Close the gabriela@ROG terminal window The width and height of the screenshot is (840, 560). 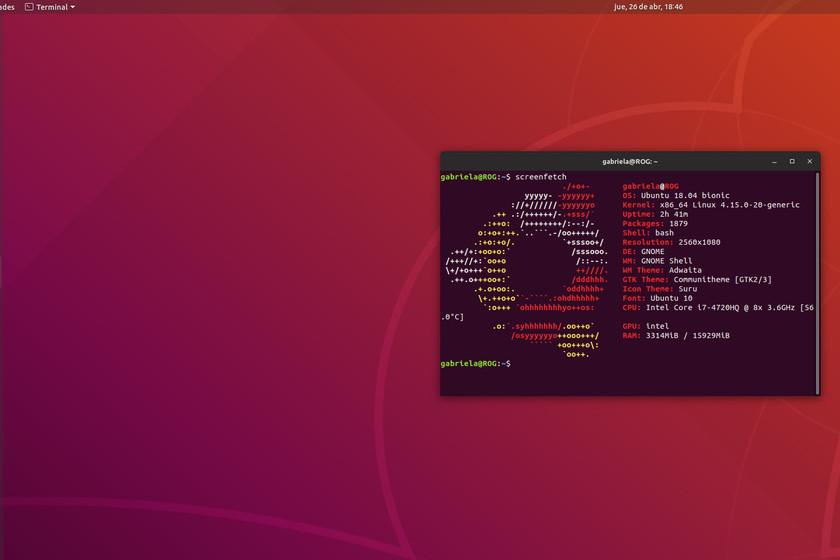pos(808,161)
